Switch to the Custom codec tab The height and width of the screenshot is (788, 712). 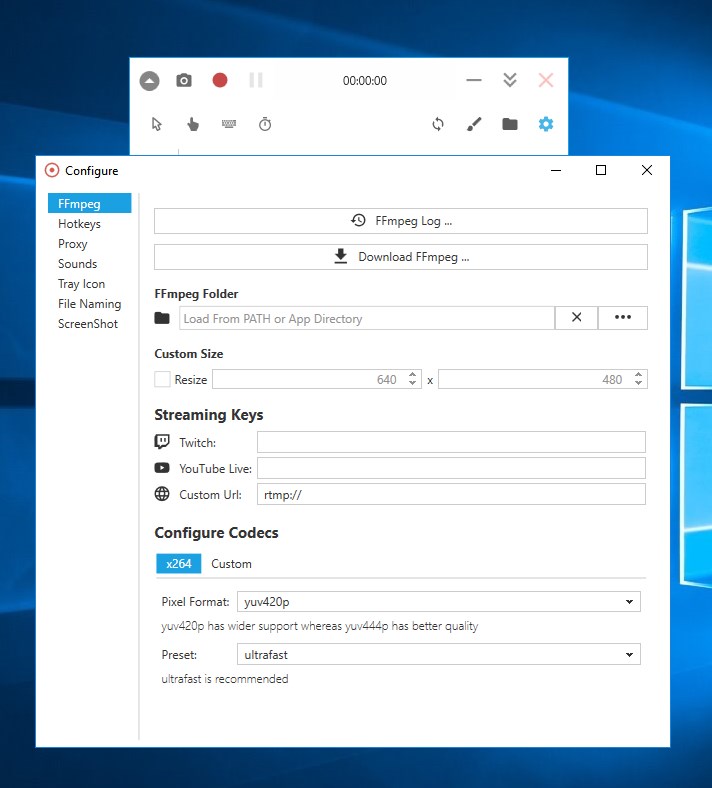click(231, 564)
